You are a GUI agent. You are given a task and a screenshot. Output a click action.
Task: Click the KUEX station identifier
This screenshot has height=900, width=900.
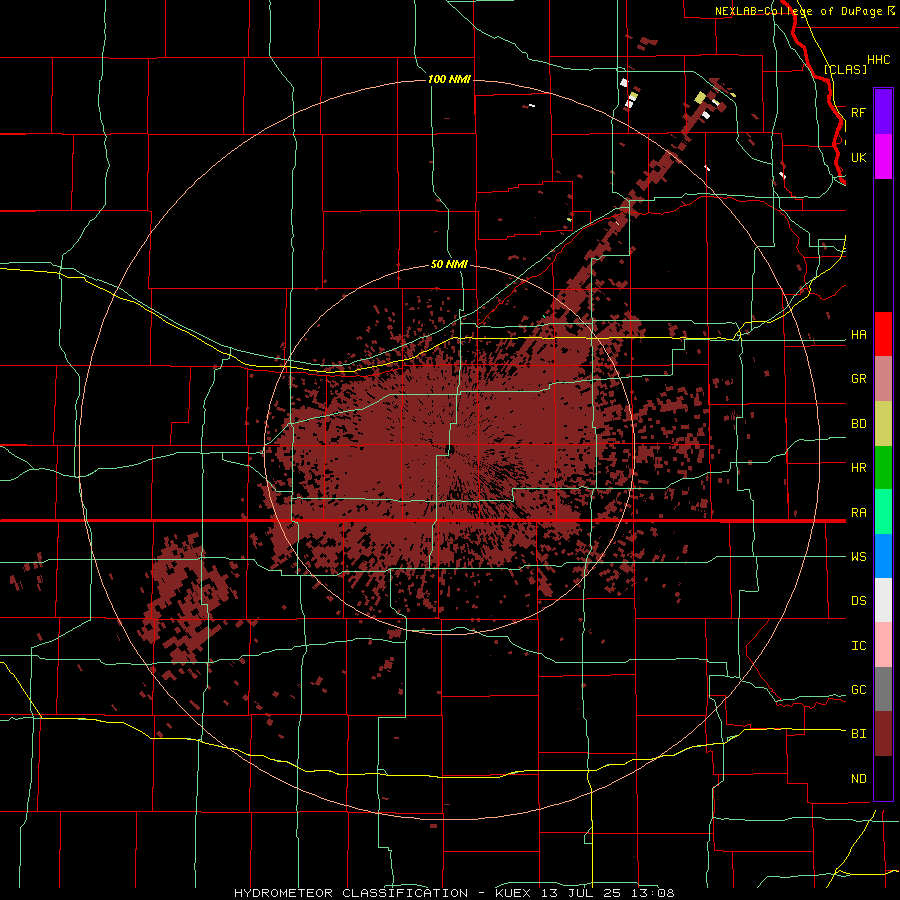click(x=514, y=893)
